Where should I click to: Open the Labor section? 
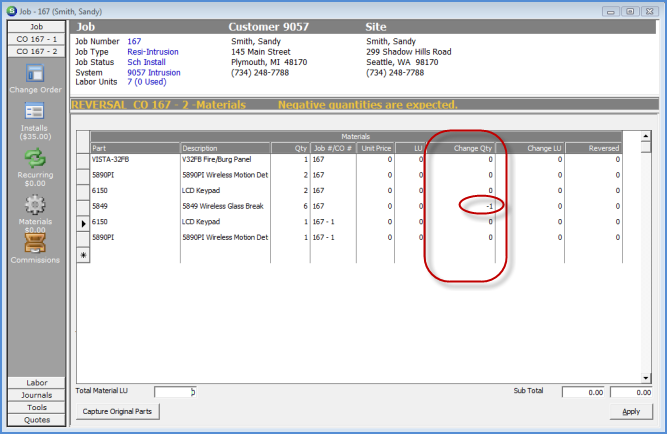click(x=37, y=383)
